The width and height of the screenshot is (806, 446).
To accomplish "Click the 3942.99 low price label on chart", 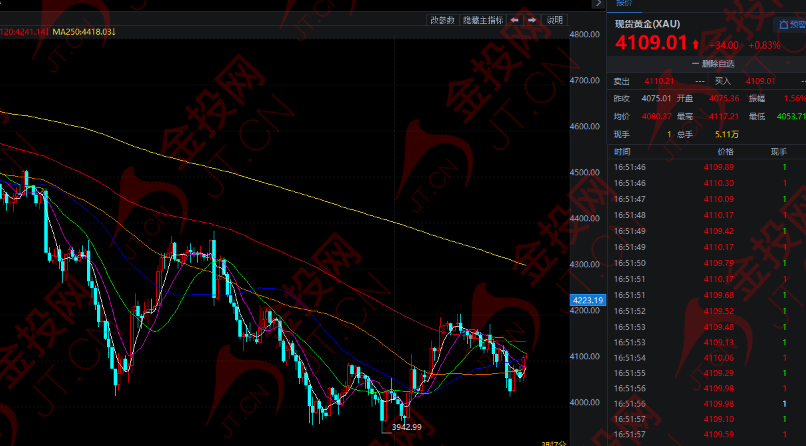I will 407,427.
